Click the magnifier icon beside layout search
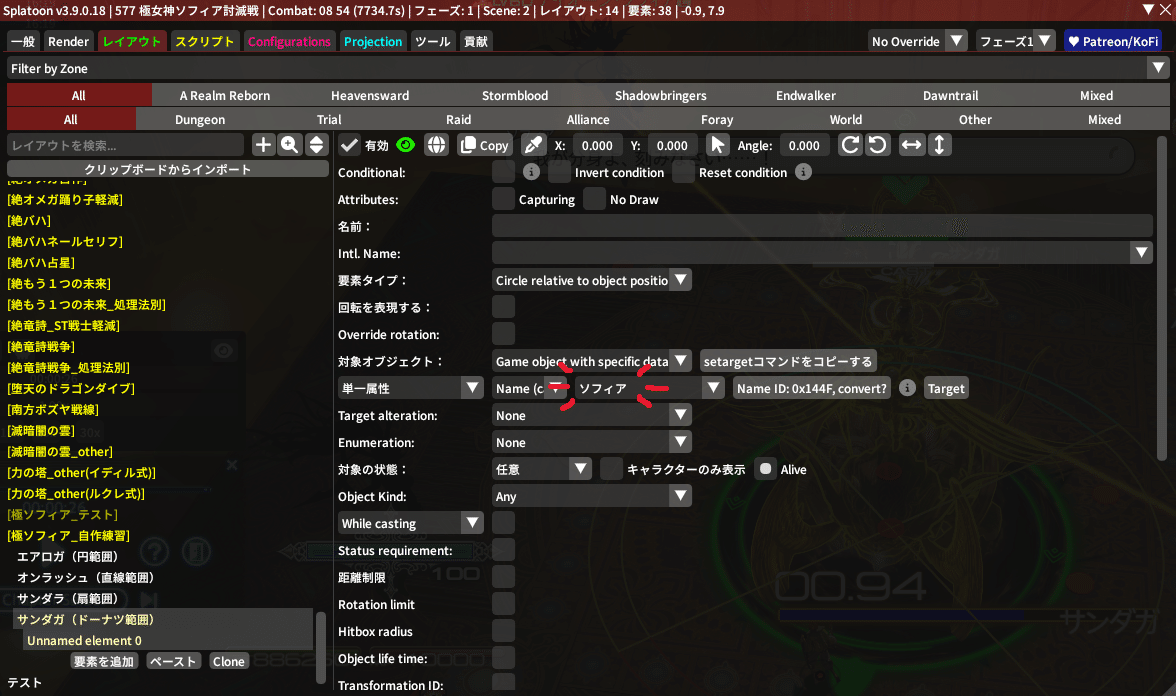Screen dimensions: 1176x696 pos(290,145)
